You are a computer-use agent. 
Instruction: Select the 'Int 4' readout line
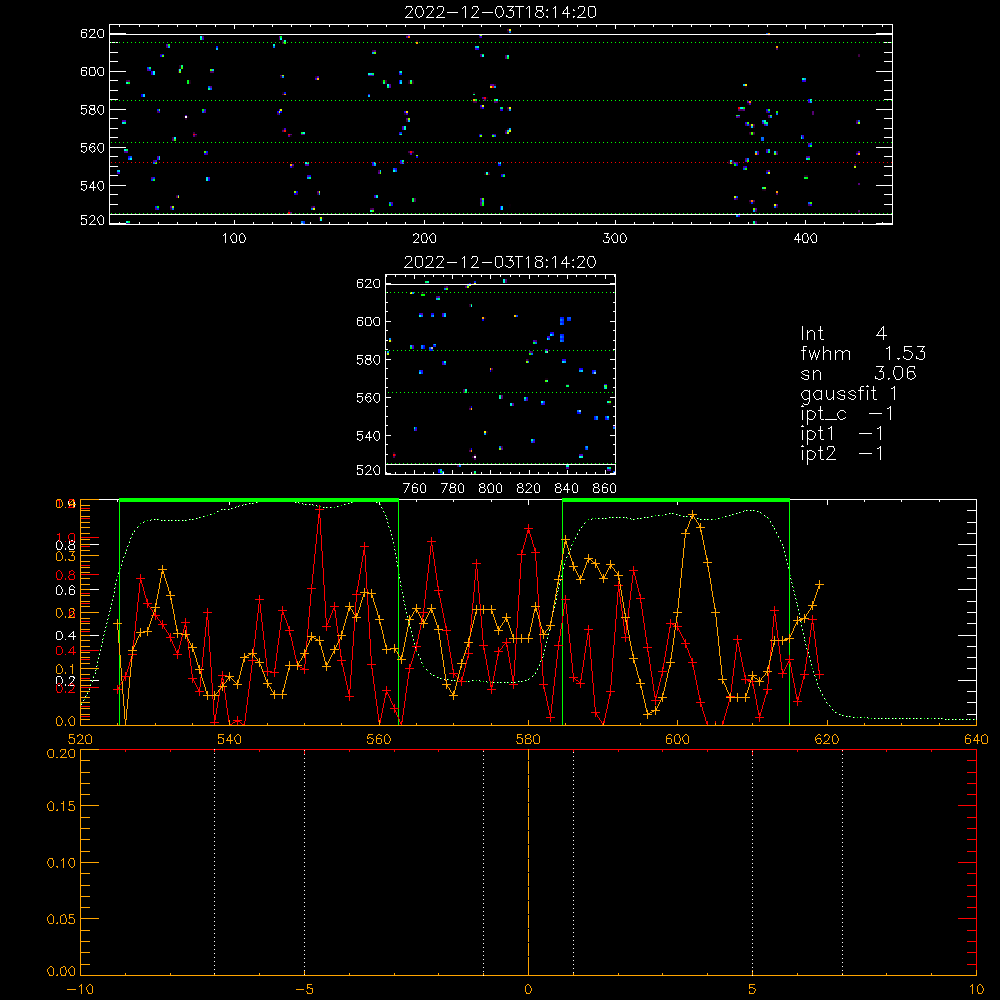point(843,334)
